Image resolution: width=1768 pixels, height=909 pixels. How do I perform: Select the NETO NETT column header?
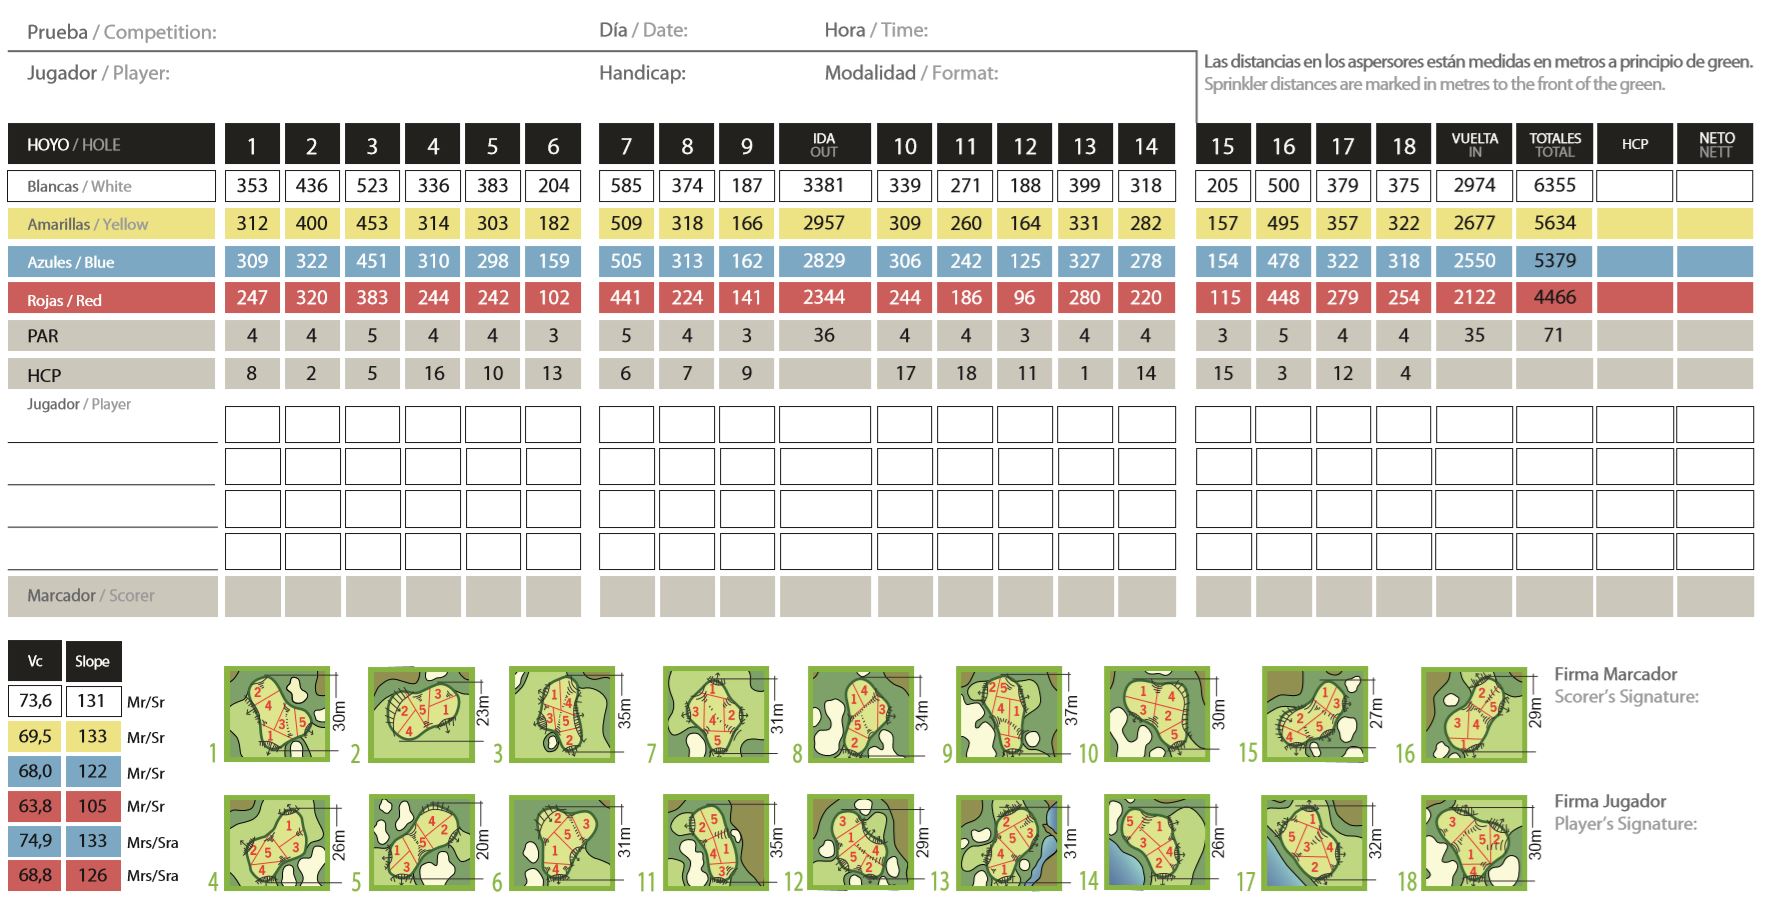coord(1715,145)
